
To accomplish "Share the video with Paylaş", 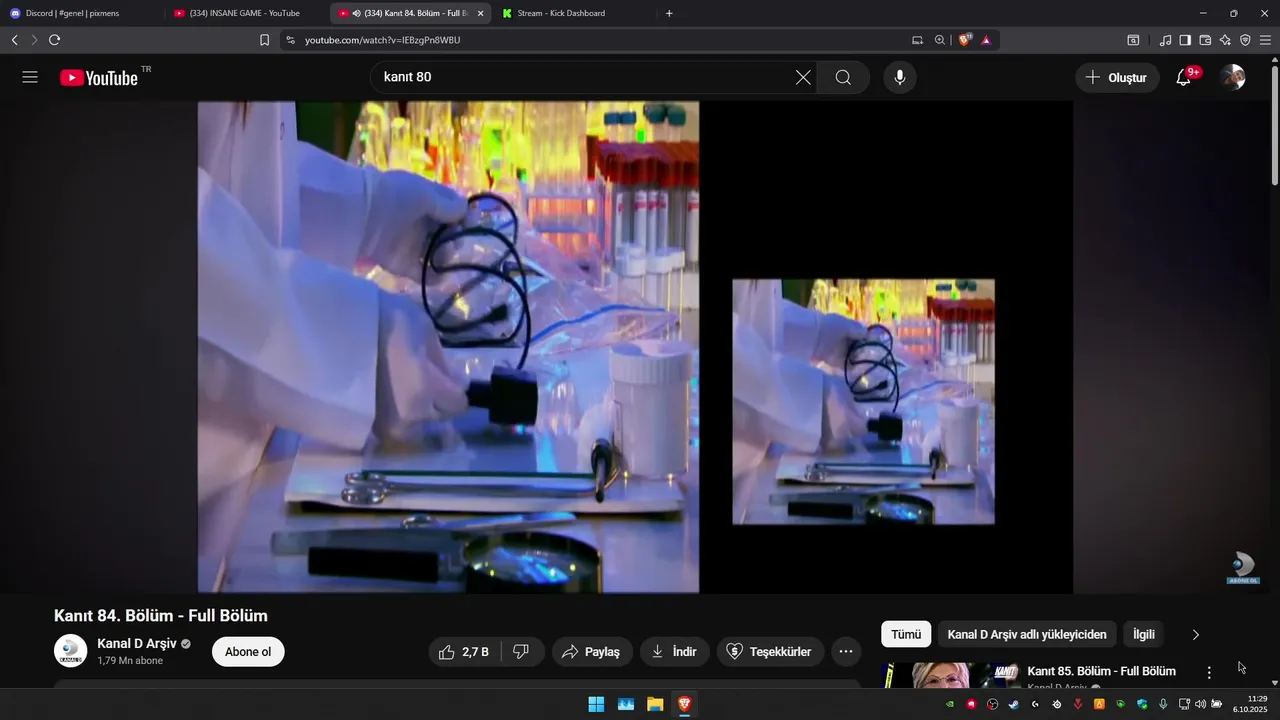I will (x=592, y=652).
